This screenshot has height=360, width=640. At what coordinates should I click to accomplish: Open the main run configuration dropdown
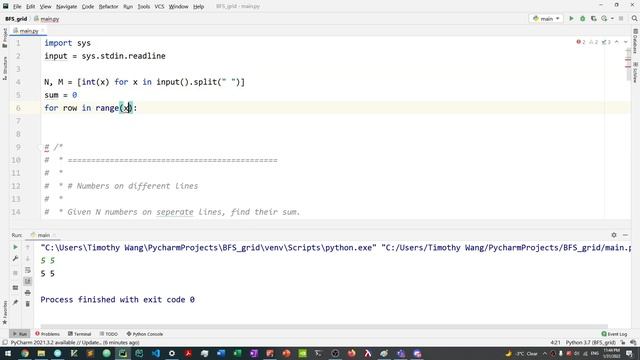[x=546, y=19]
